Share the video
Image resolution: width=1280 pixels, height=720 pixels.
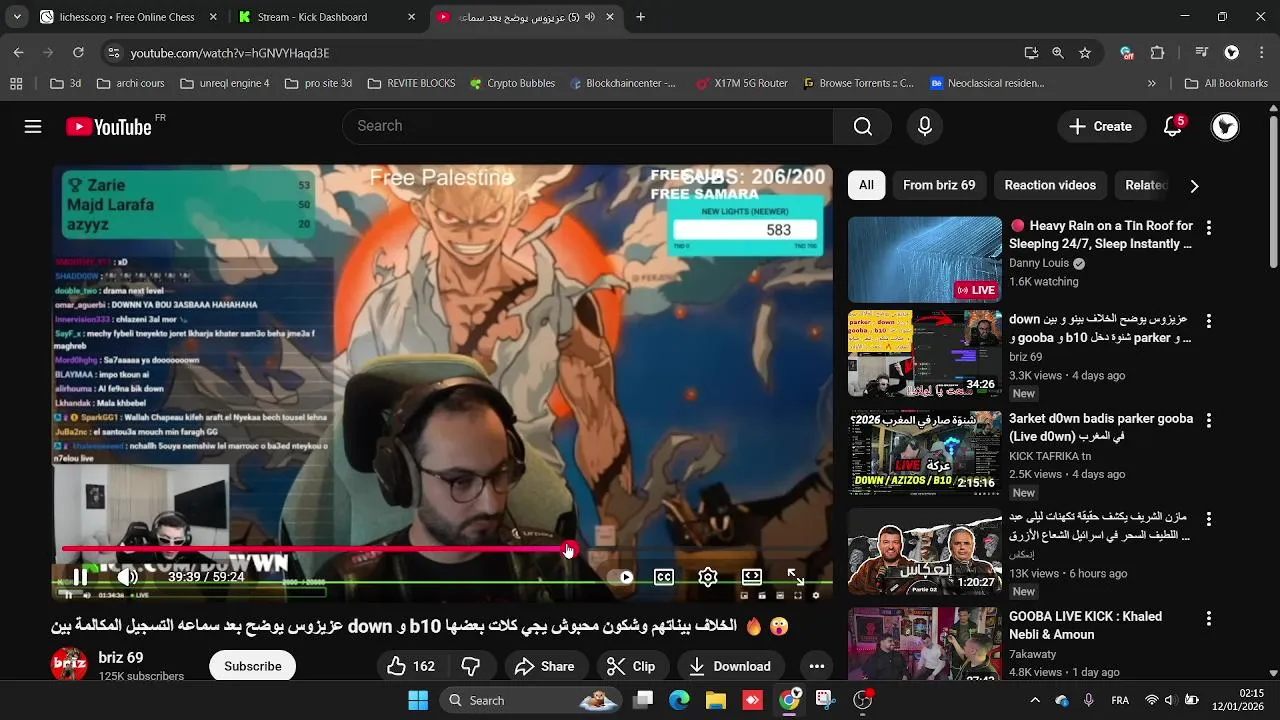(x=544, y=666)
